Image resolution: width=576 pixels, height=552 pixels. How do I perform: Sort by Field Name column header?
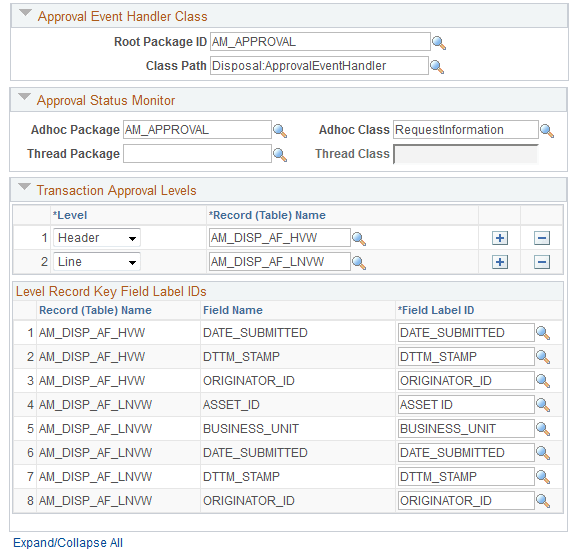click(x=233, y=310)
